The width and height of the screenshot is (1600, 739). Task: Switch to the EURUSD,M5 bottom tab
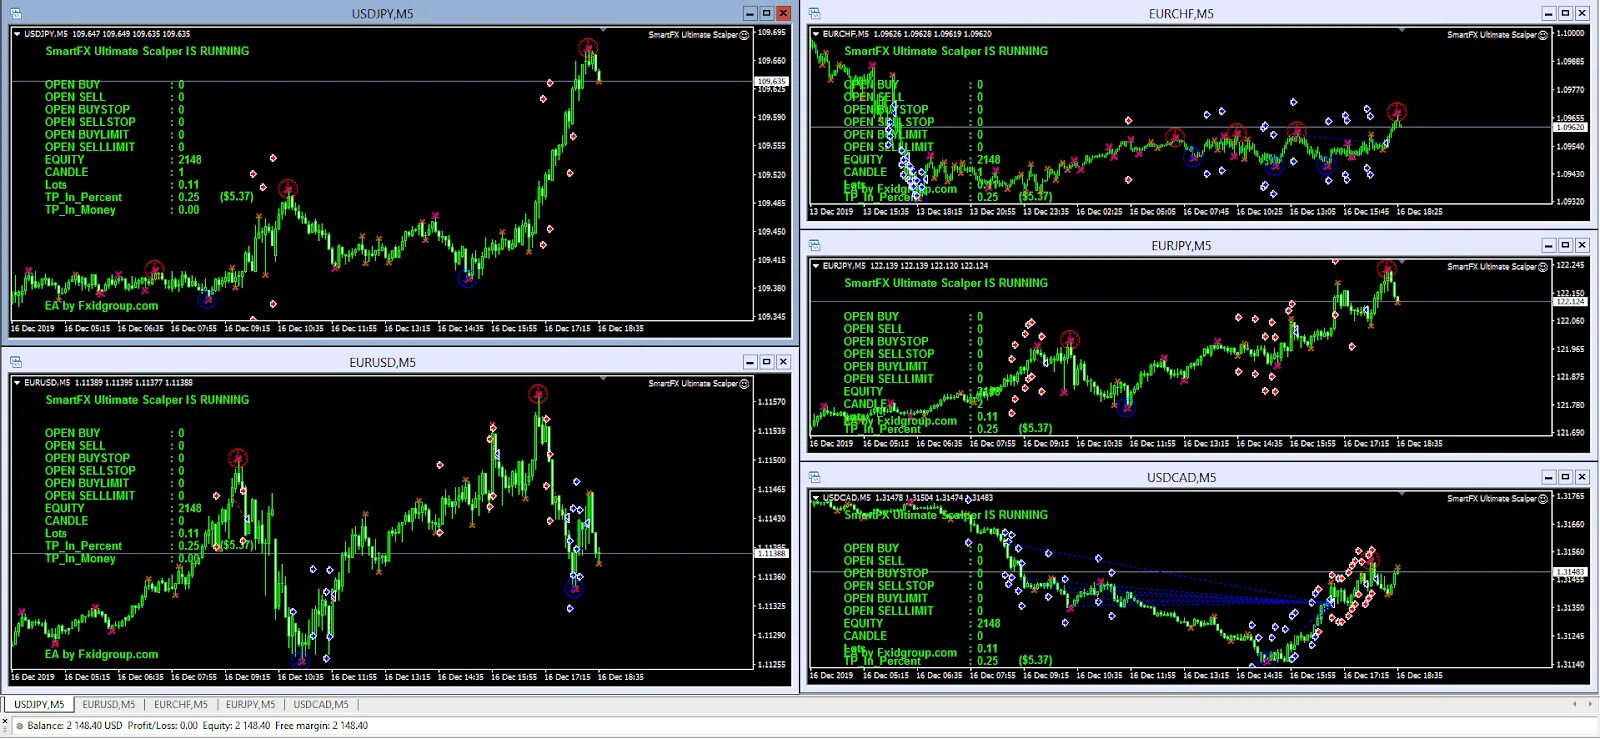click(x=109, y=705)
